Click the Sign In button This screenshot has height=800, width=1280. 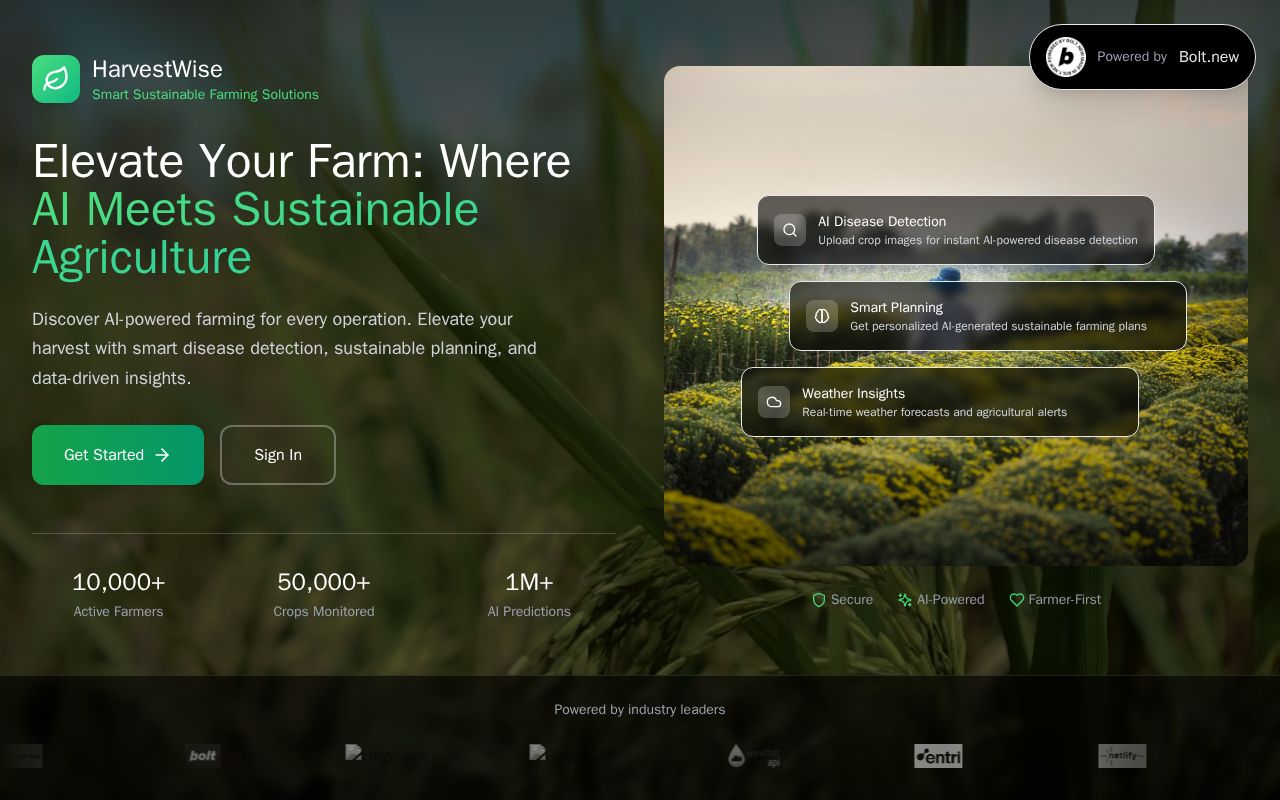point(278,455)
